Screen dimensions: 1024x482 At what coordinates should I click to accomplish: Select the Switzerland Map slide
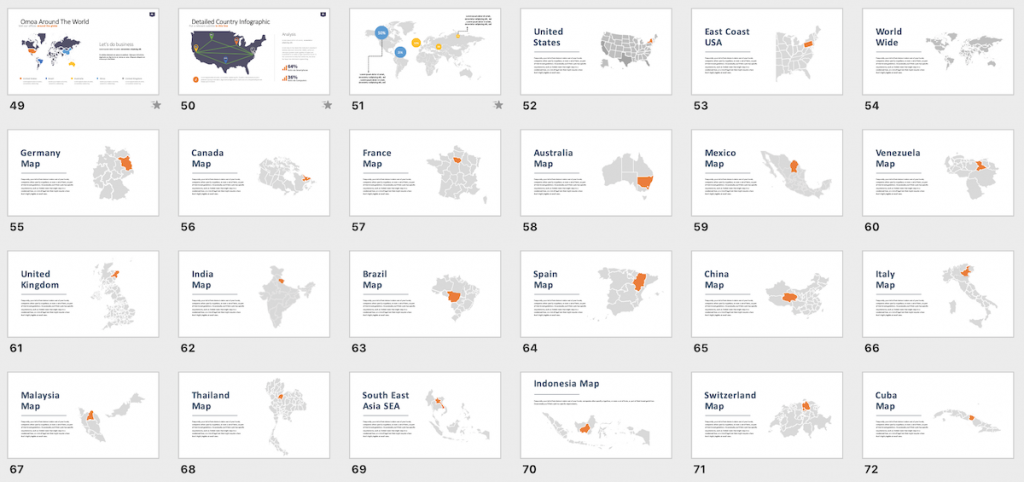click(767, 415)
